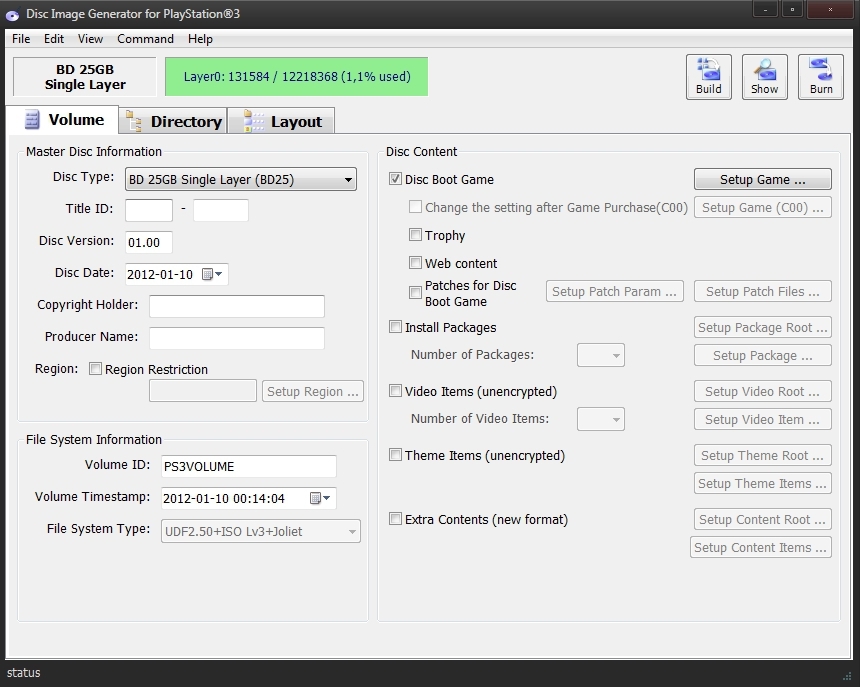Check Extra Contents (new format) box
The image size is (860, 687).
395,519
